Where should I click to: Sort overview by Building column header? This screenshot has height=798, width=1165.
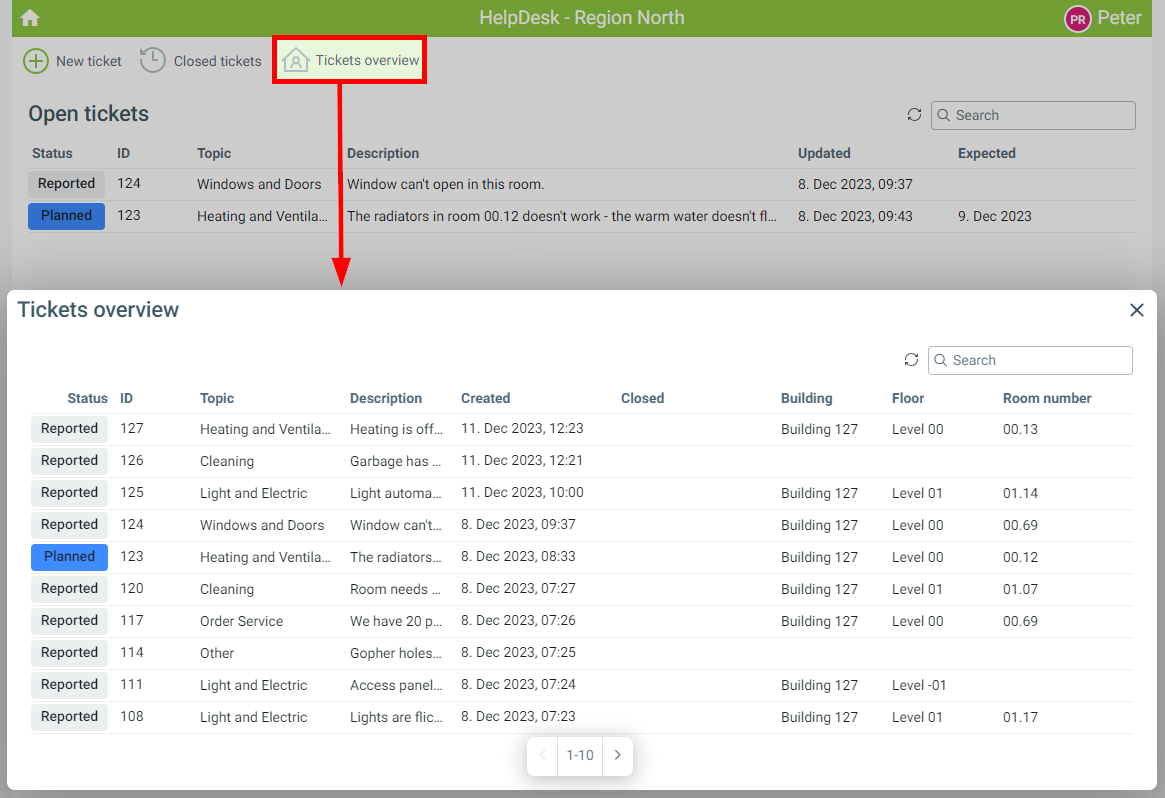coord(806,398)
